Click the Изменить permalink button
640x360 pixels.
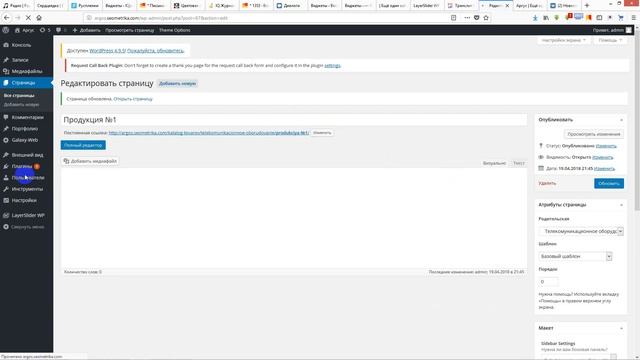(322, 133)
